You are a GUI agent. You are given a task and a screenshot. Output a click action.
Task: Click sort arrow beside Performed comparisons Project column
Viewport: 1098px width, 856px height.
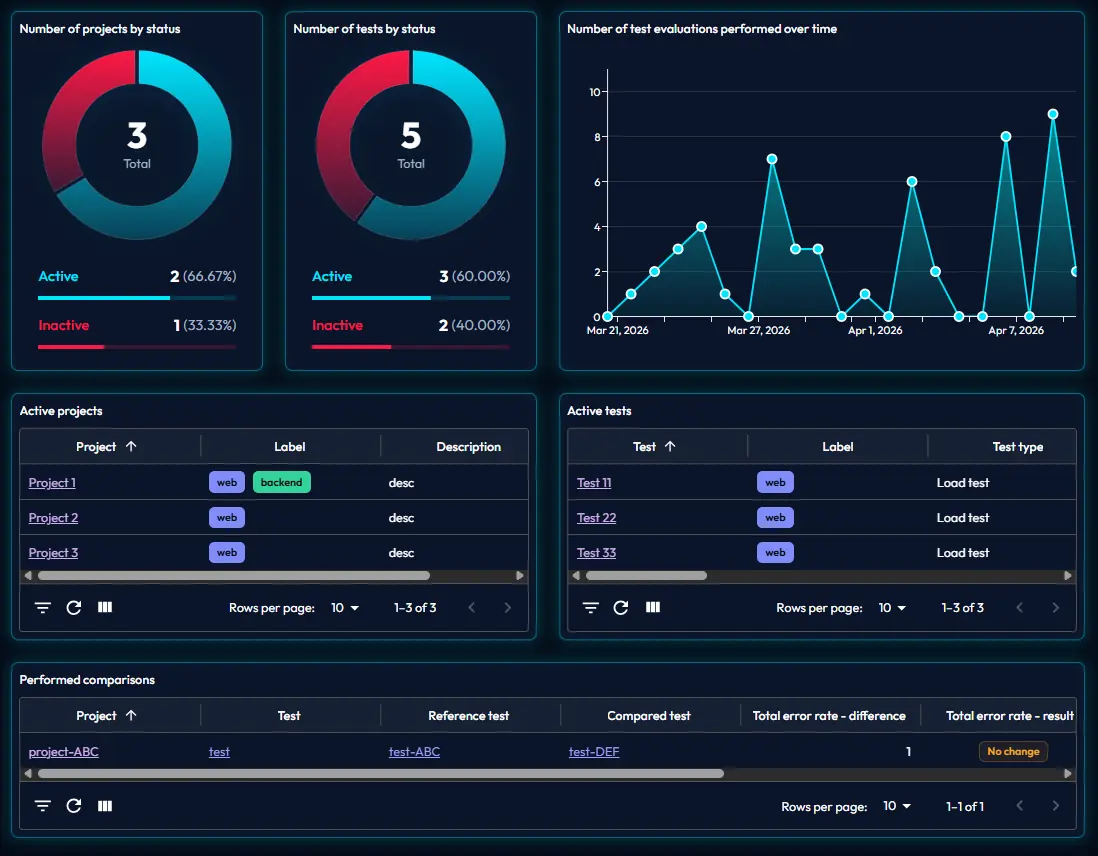point(131,715)
